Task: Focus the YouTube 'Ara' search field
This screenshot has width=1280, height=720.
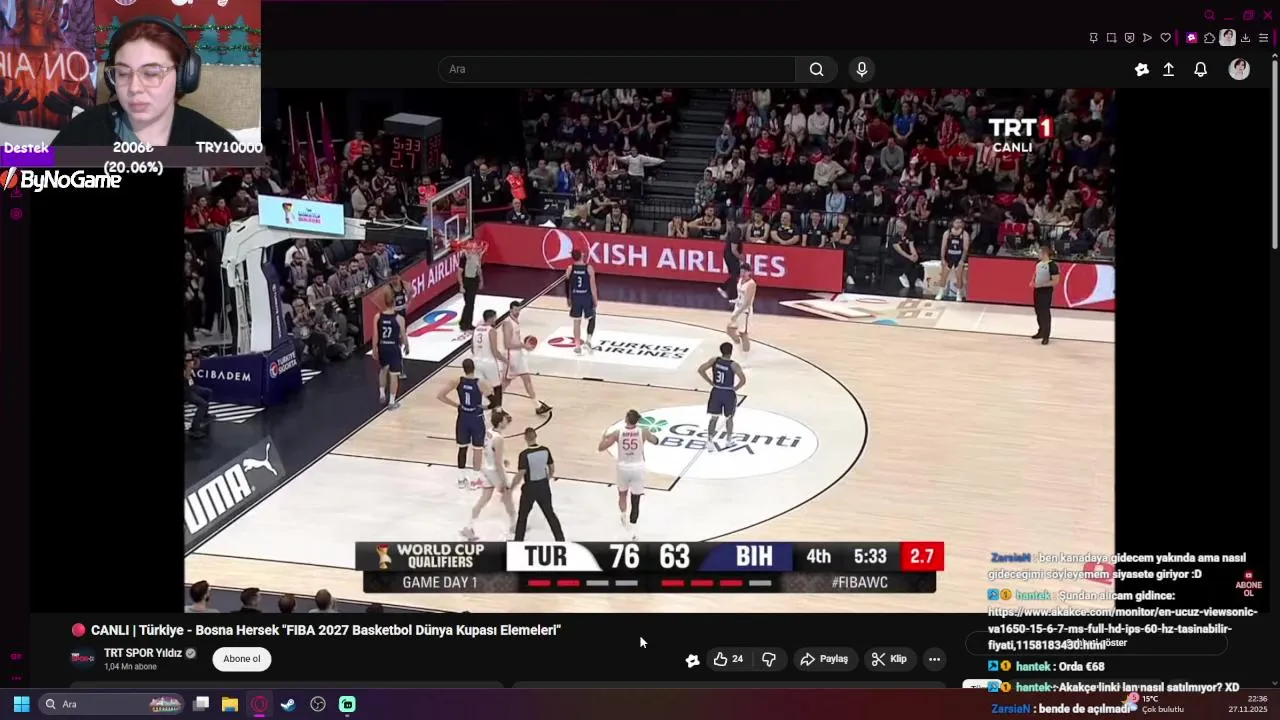Action: 617,69
